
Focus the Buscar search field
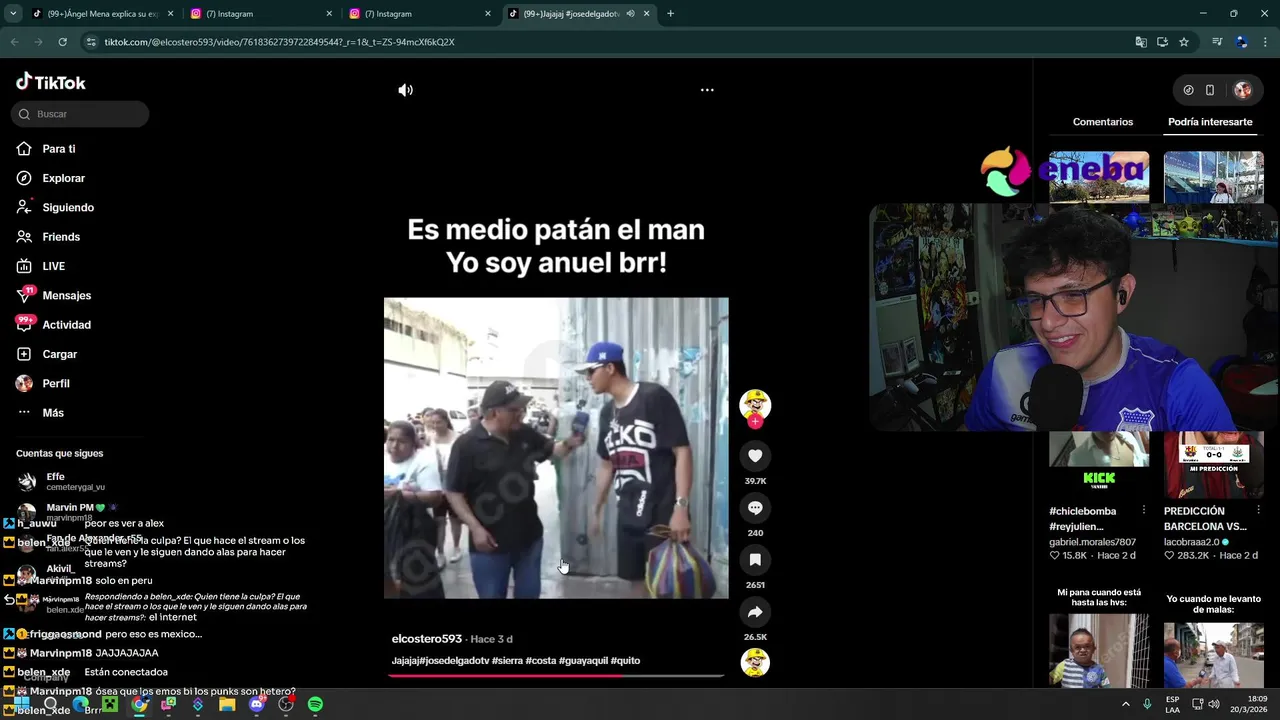80,114
